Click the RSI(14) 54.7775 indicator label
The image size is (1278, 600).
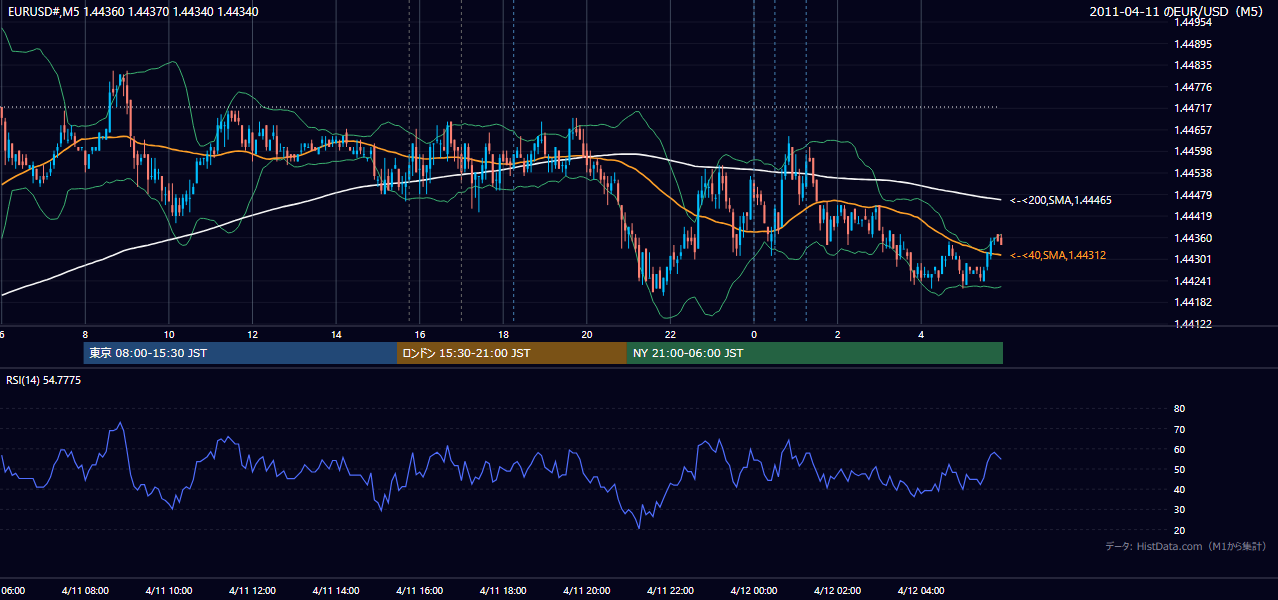[44, 380]
